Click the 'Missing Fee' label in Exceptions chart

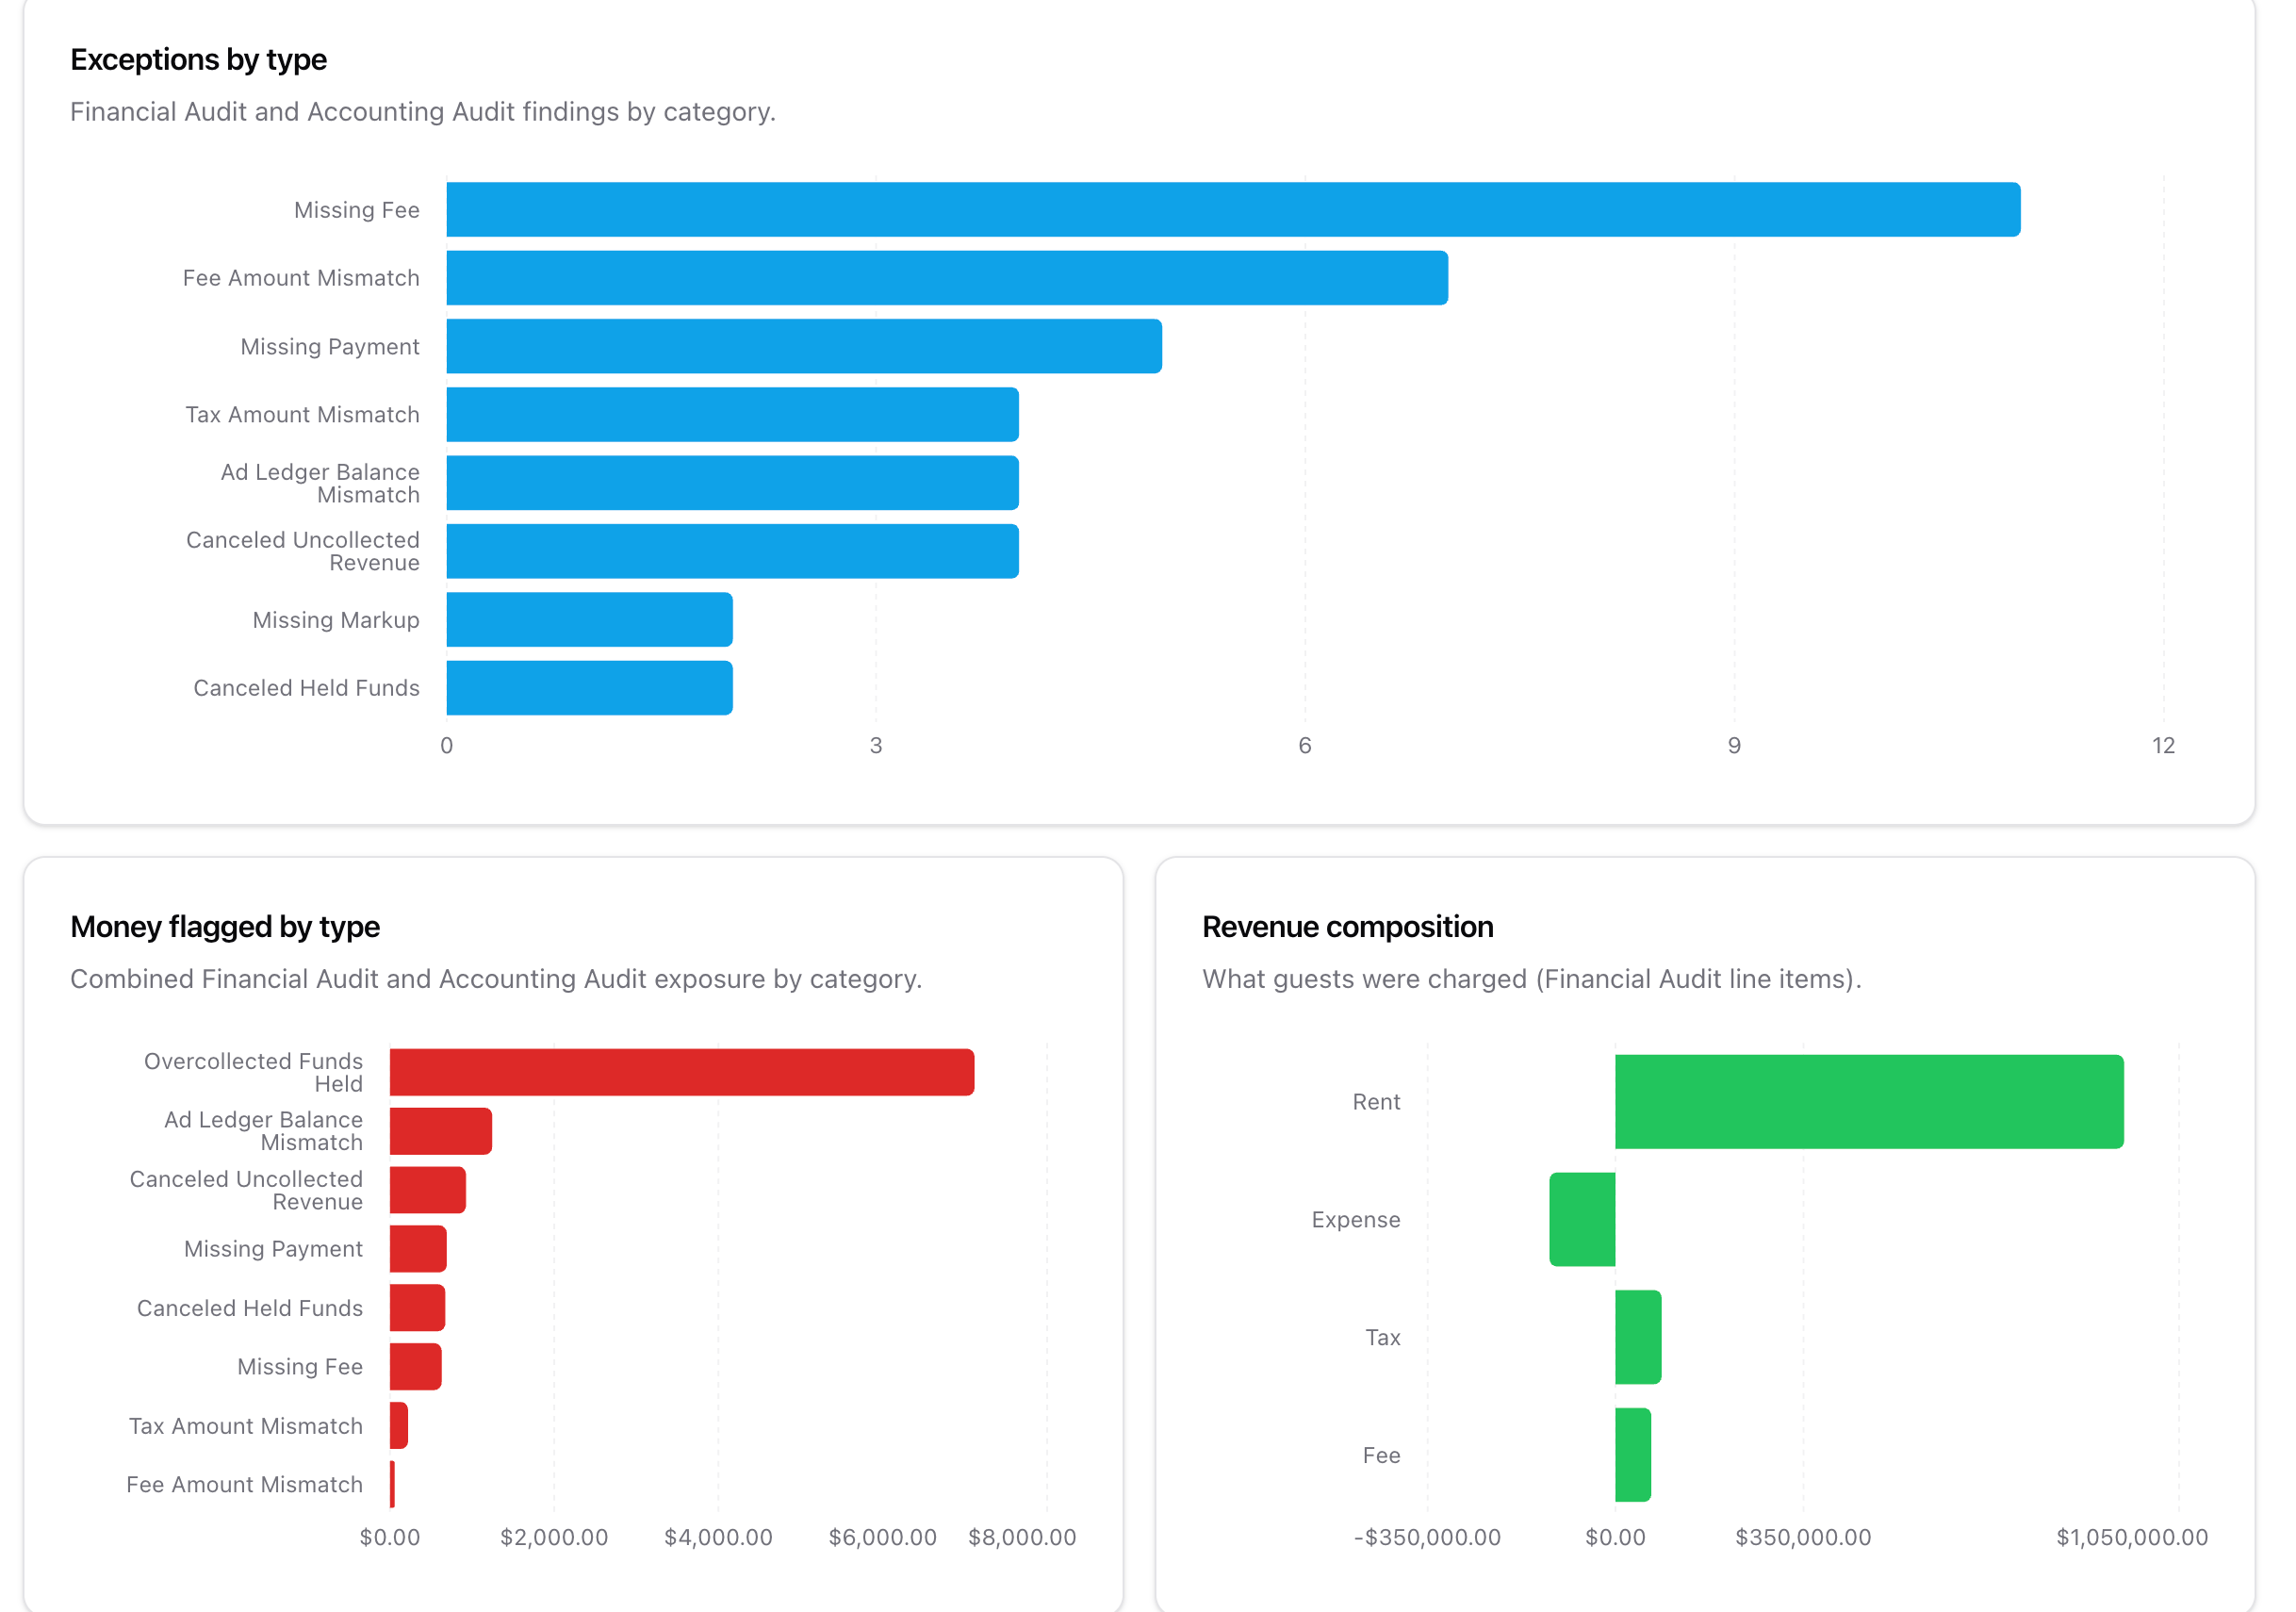pyautogui.click(x=357, y=210)
